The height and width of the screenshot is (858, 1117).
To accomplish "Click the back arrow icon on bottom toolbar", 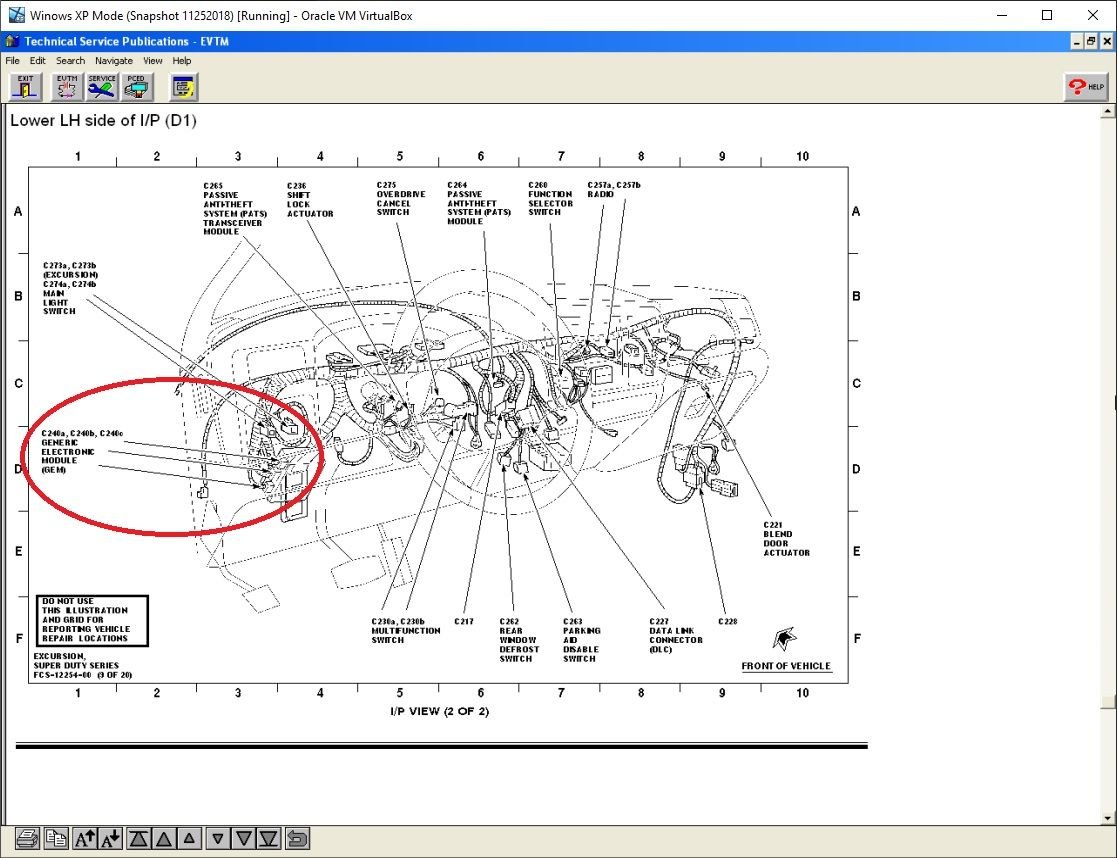I will 295,838.
